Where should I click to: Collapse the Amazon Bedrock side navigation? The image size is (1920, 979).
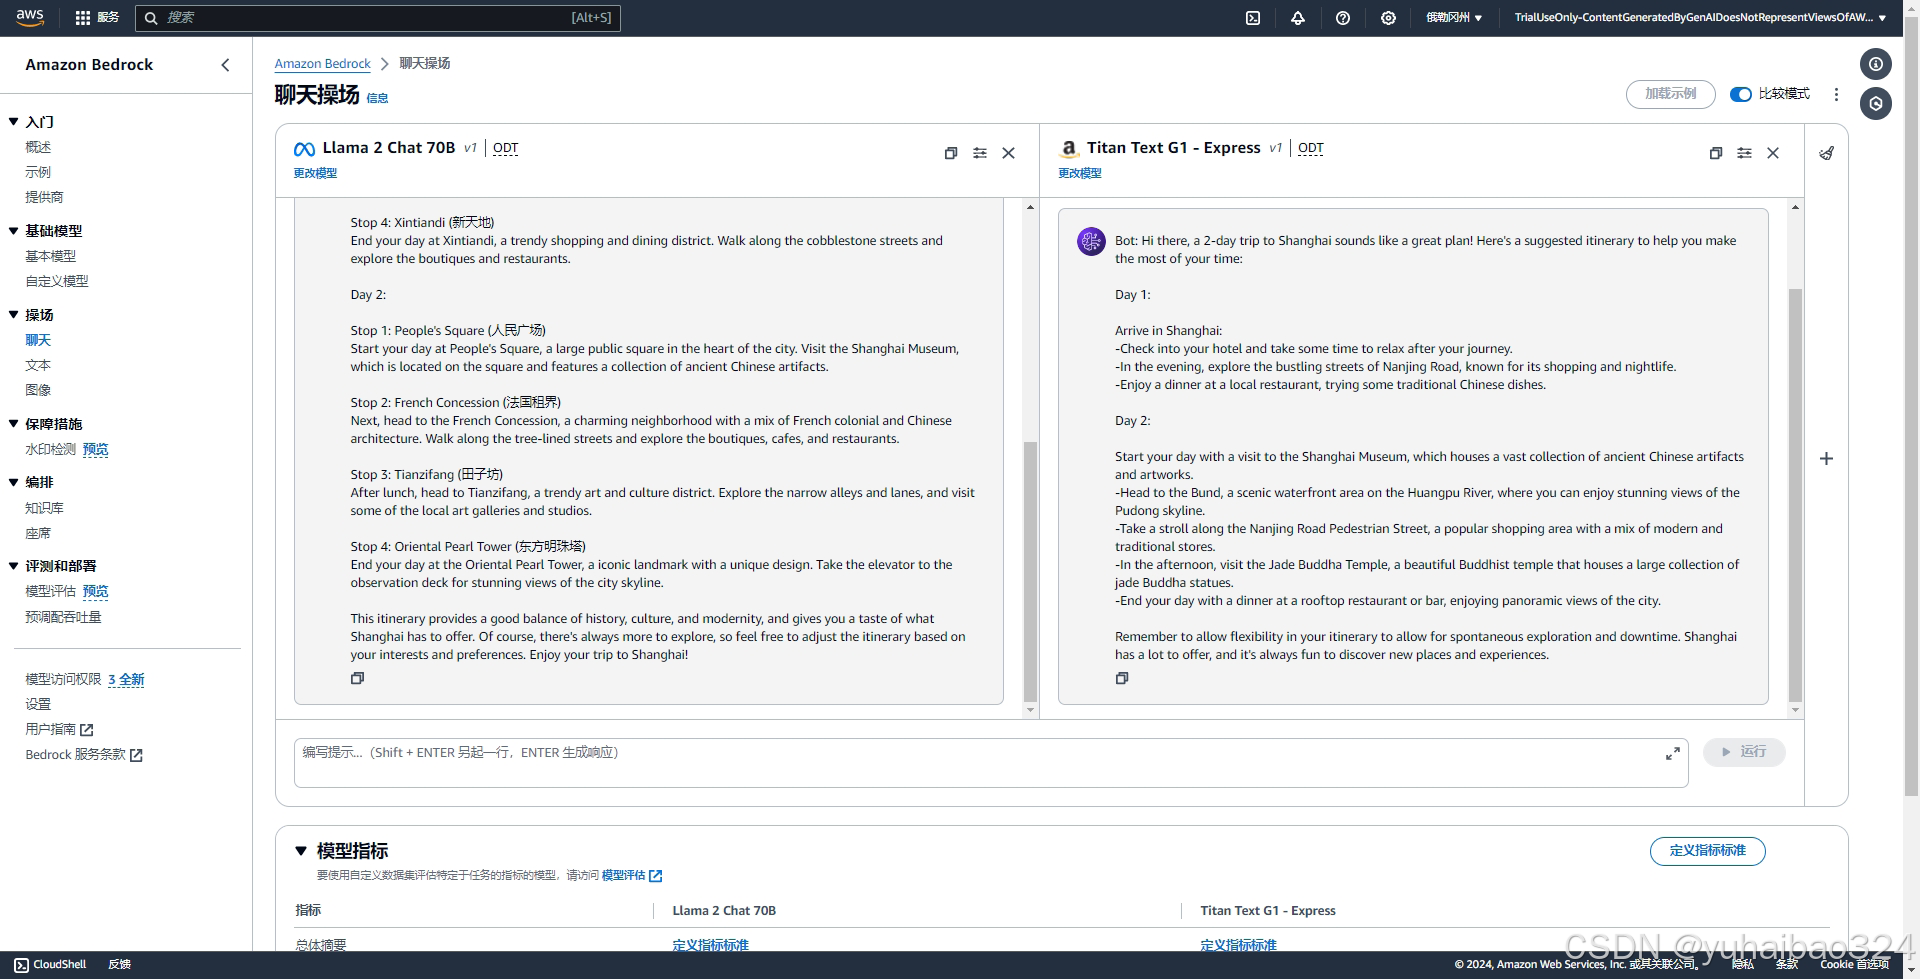pyautogui.click(x=225, y=65)
